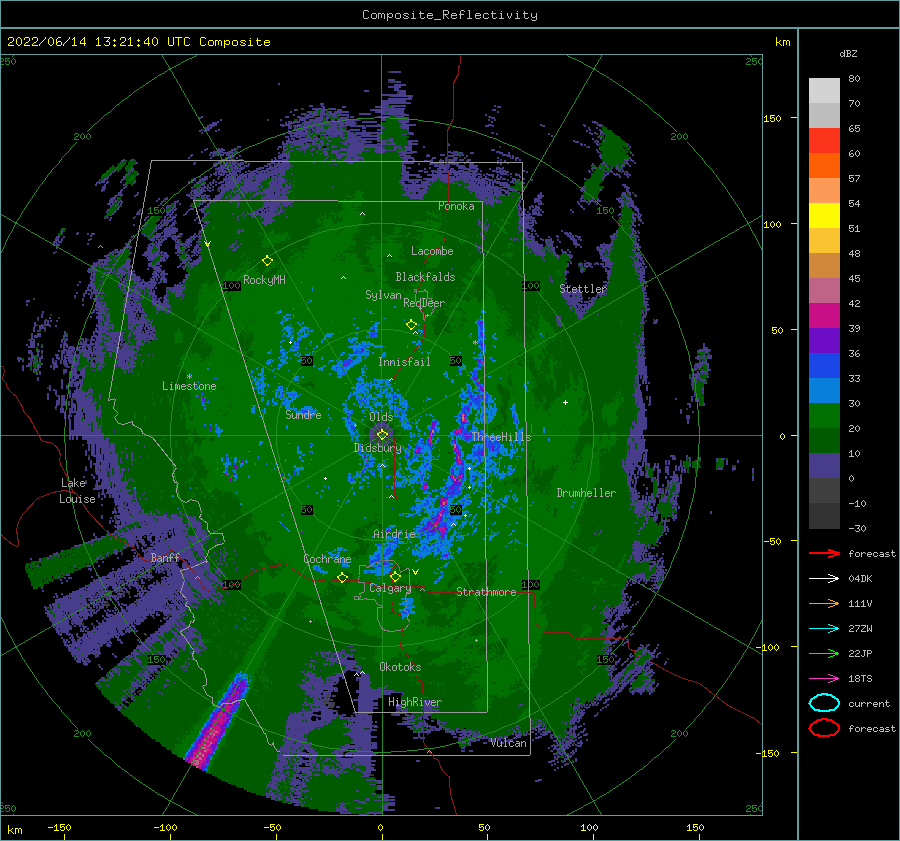The width and height of the screenshot is (900, 841).
Task: Click the red forecast arrow in legend
Action: pyautogui.click(x=824, y=553)
